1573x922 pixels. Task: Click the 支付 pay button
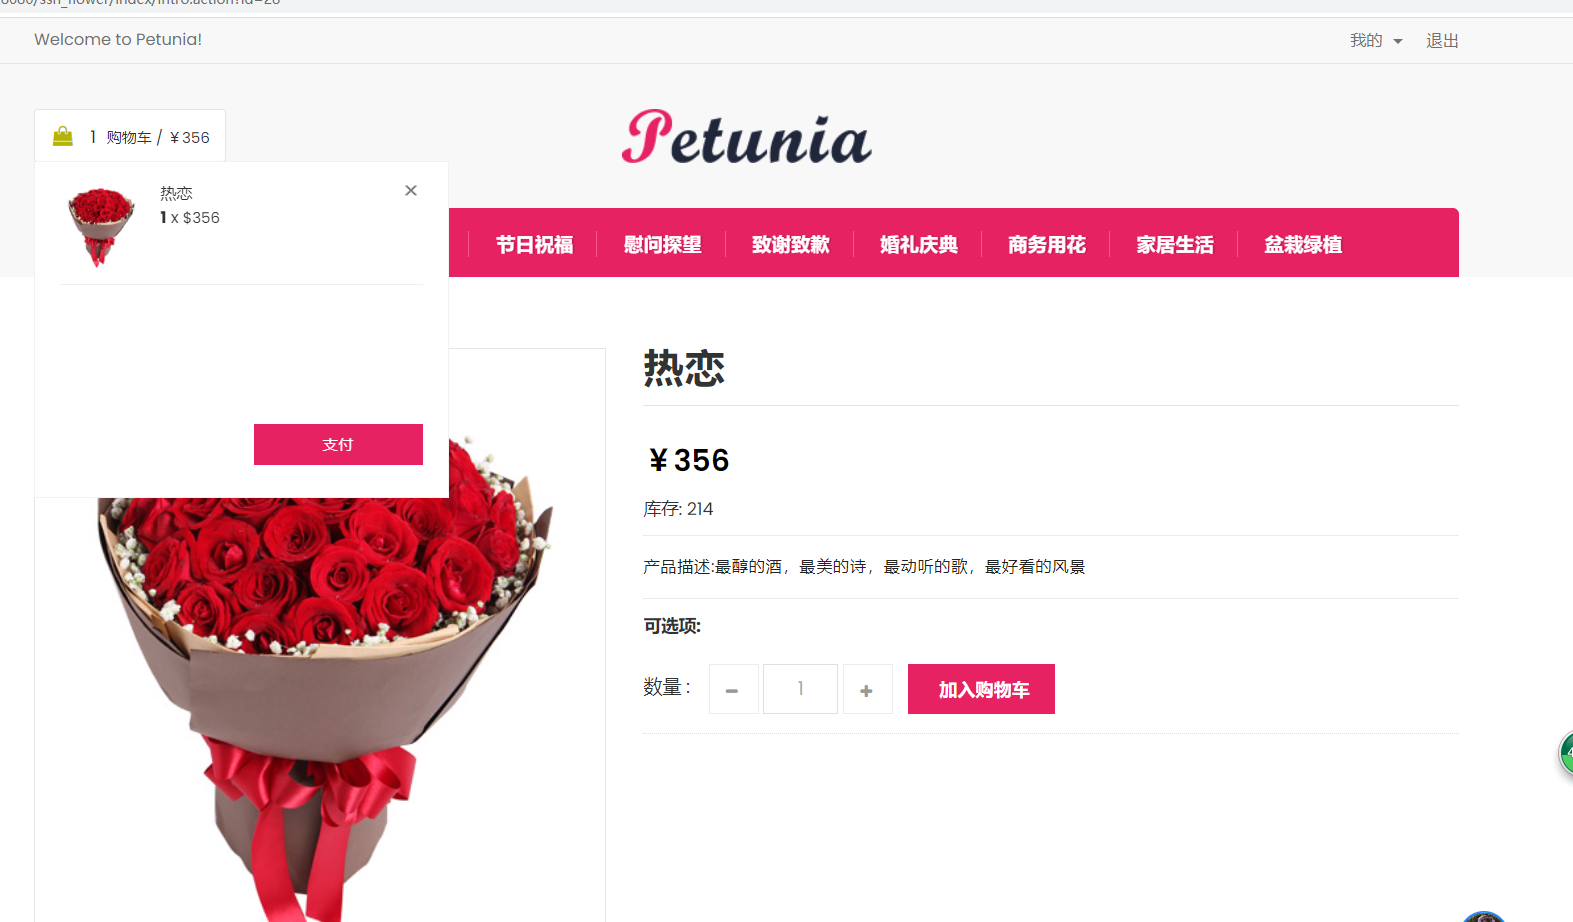tap(338, 444)
